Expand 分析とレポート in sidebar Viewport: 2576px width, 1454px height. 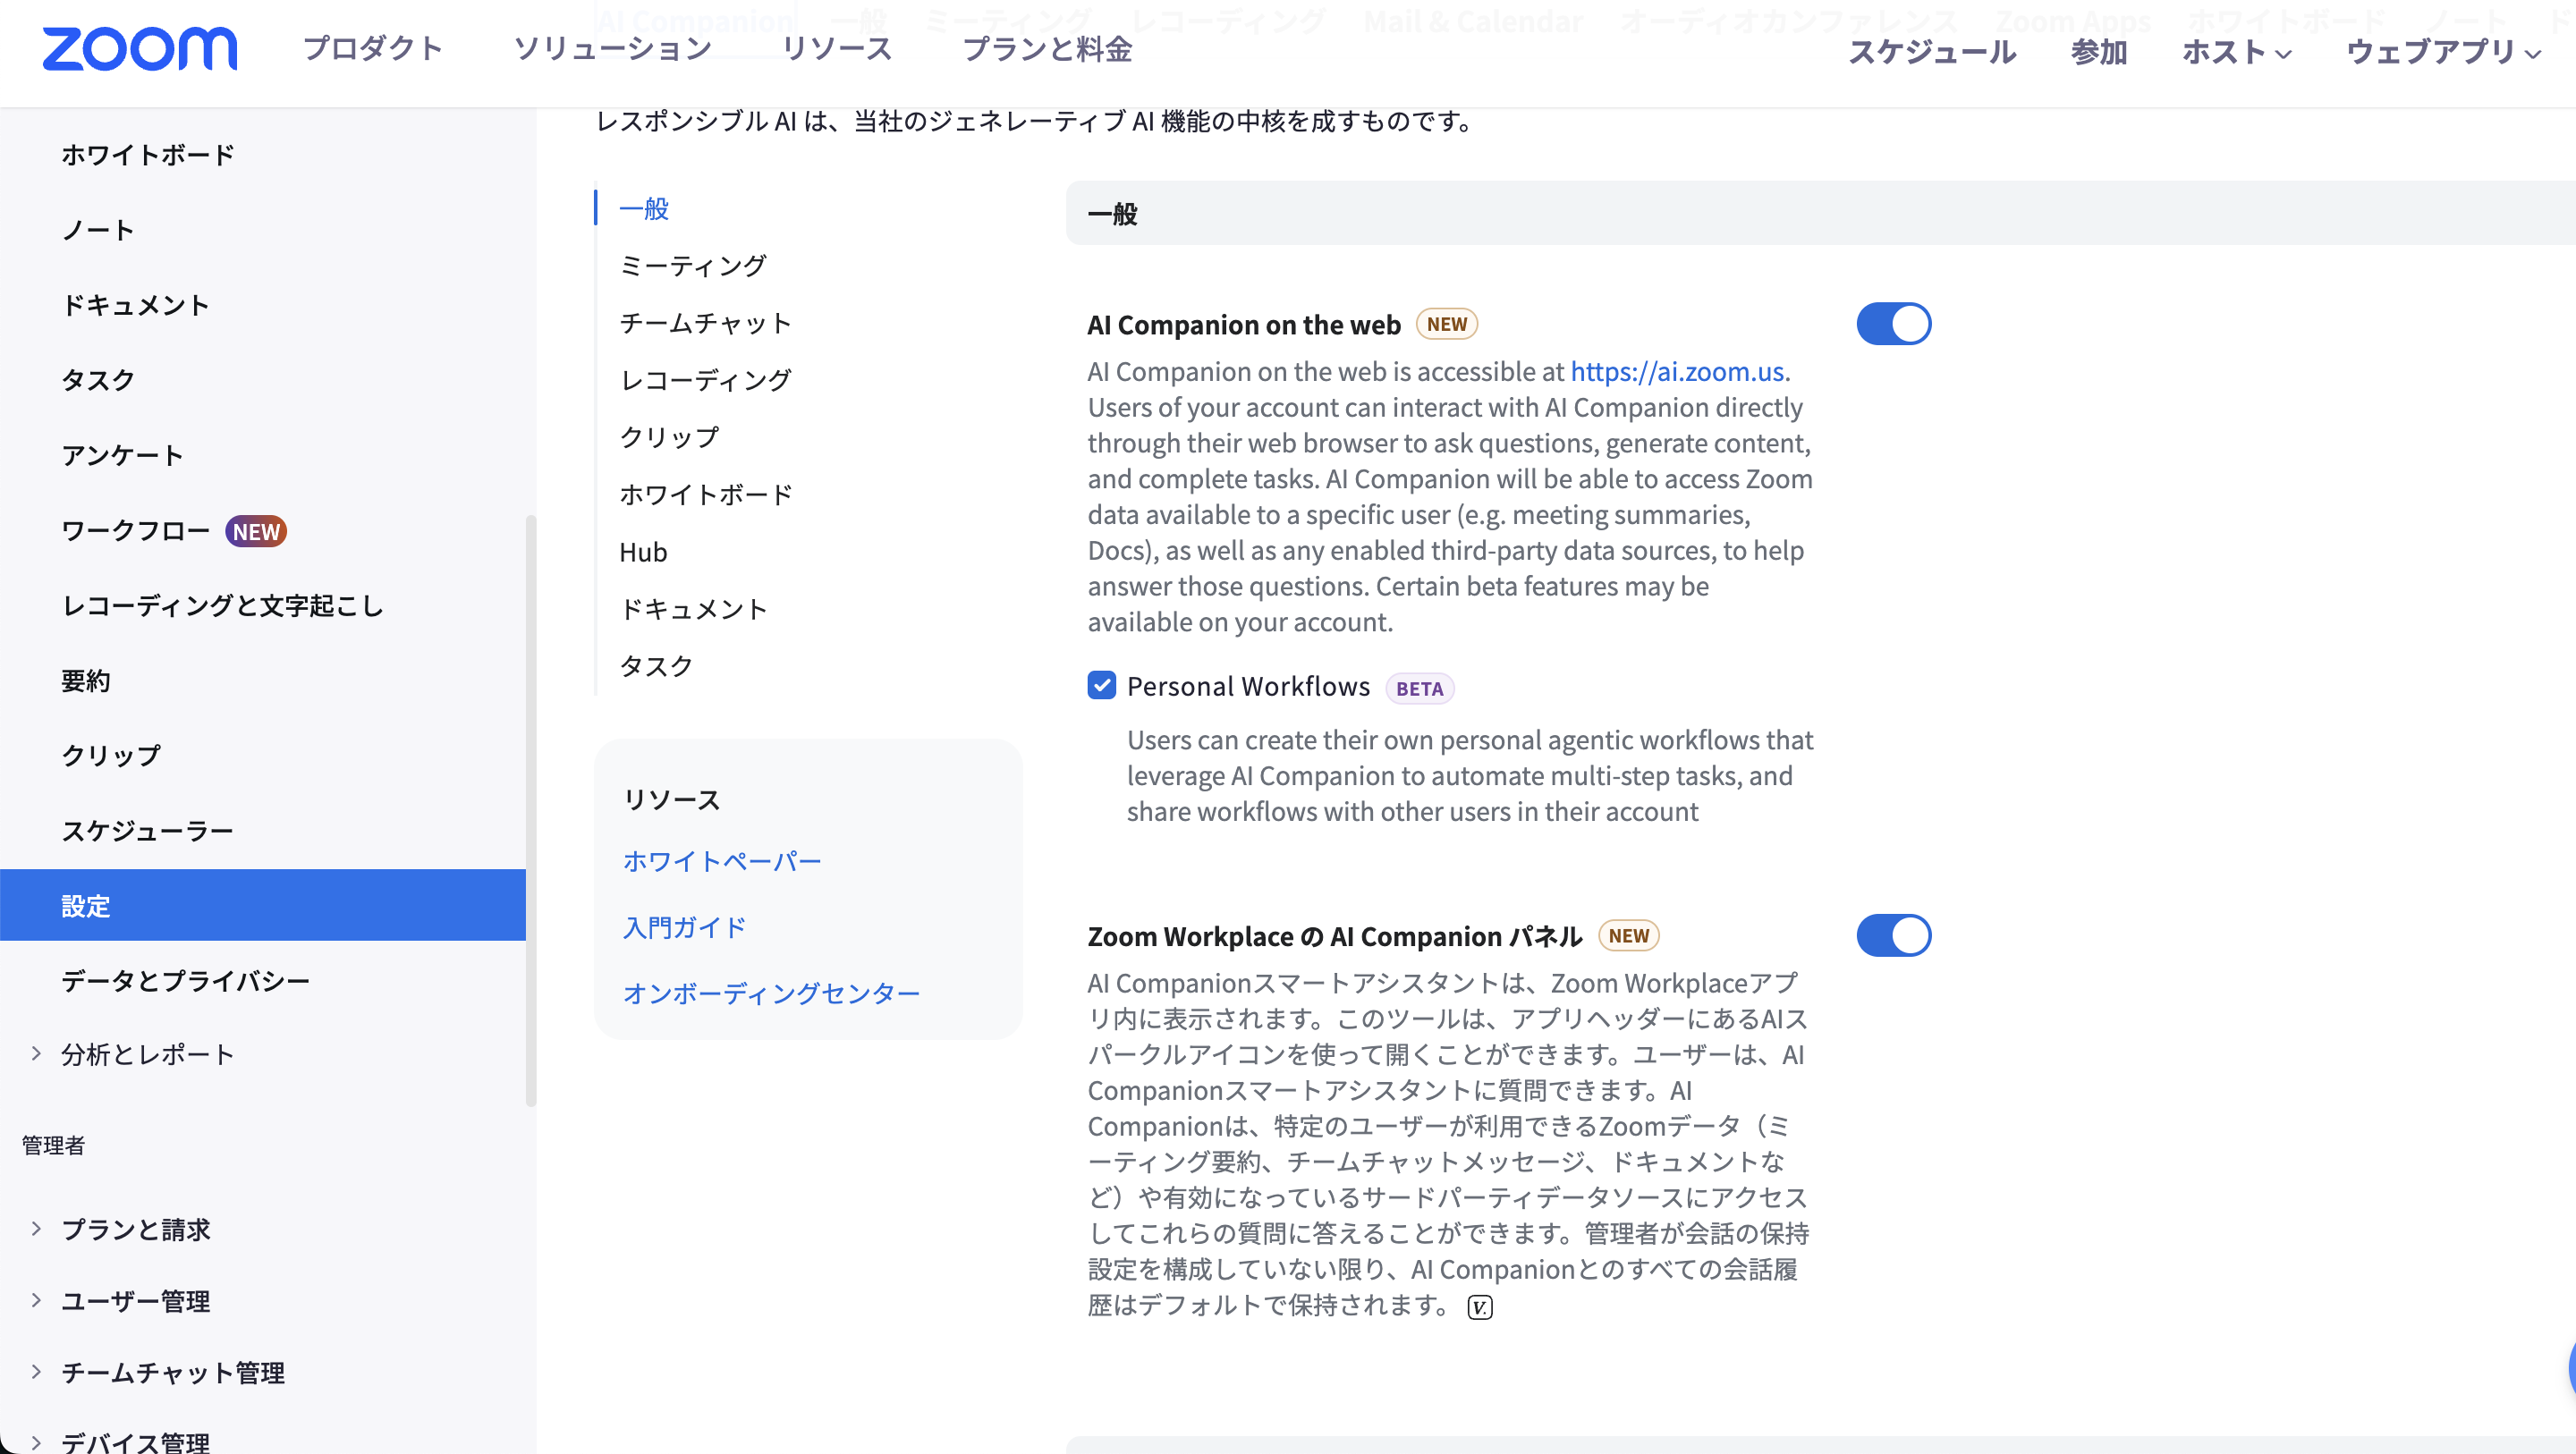36,1053
